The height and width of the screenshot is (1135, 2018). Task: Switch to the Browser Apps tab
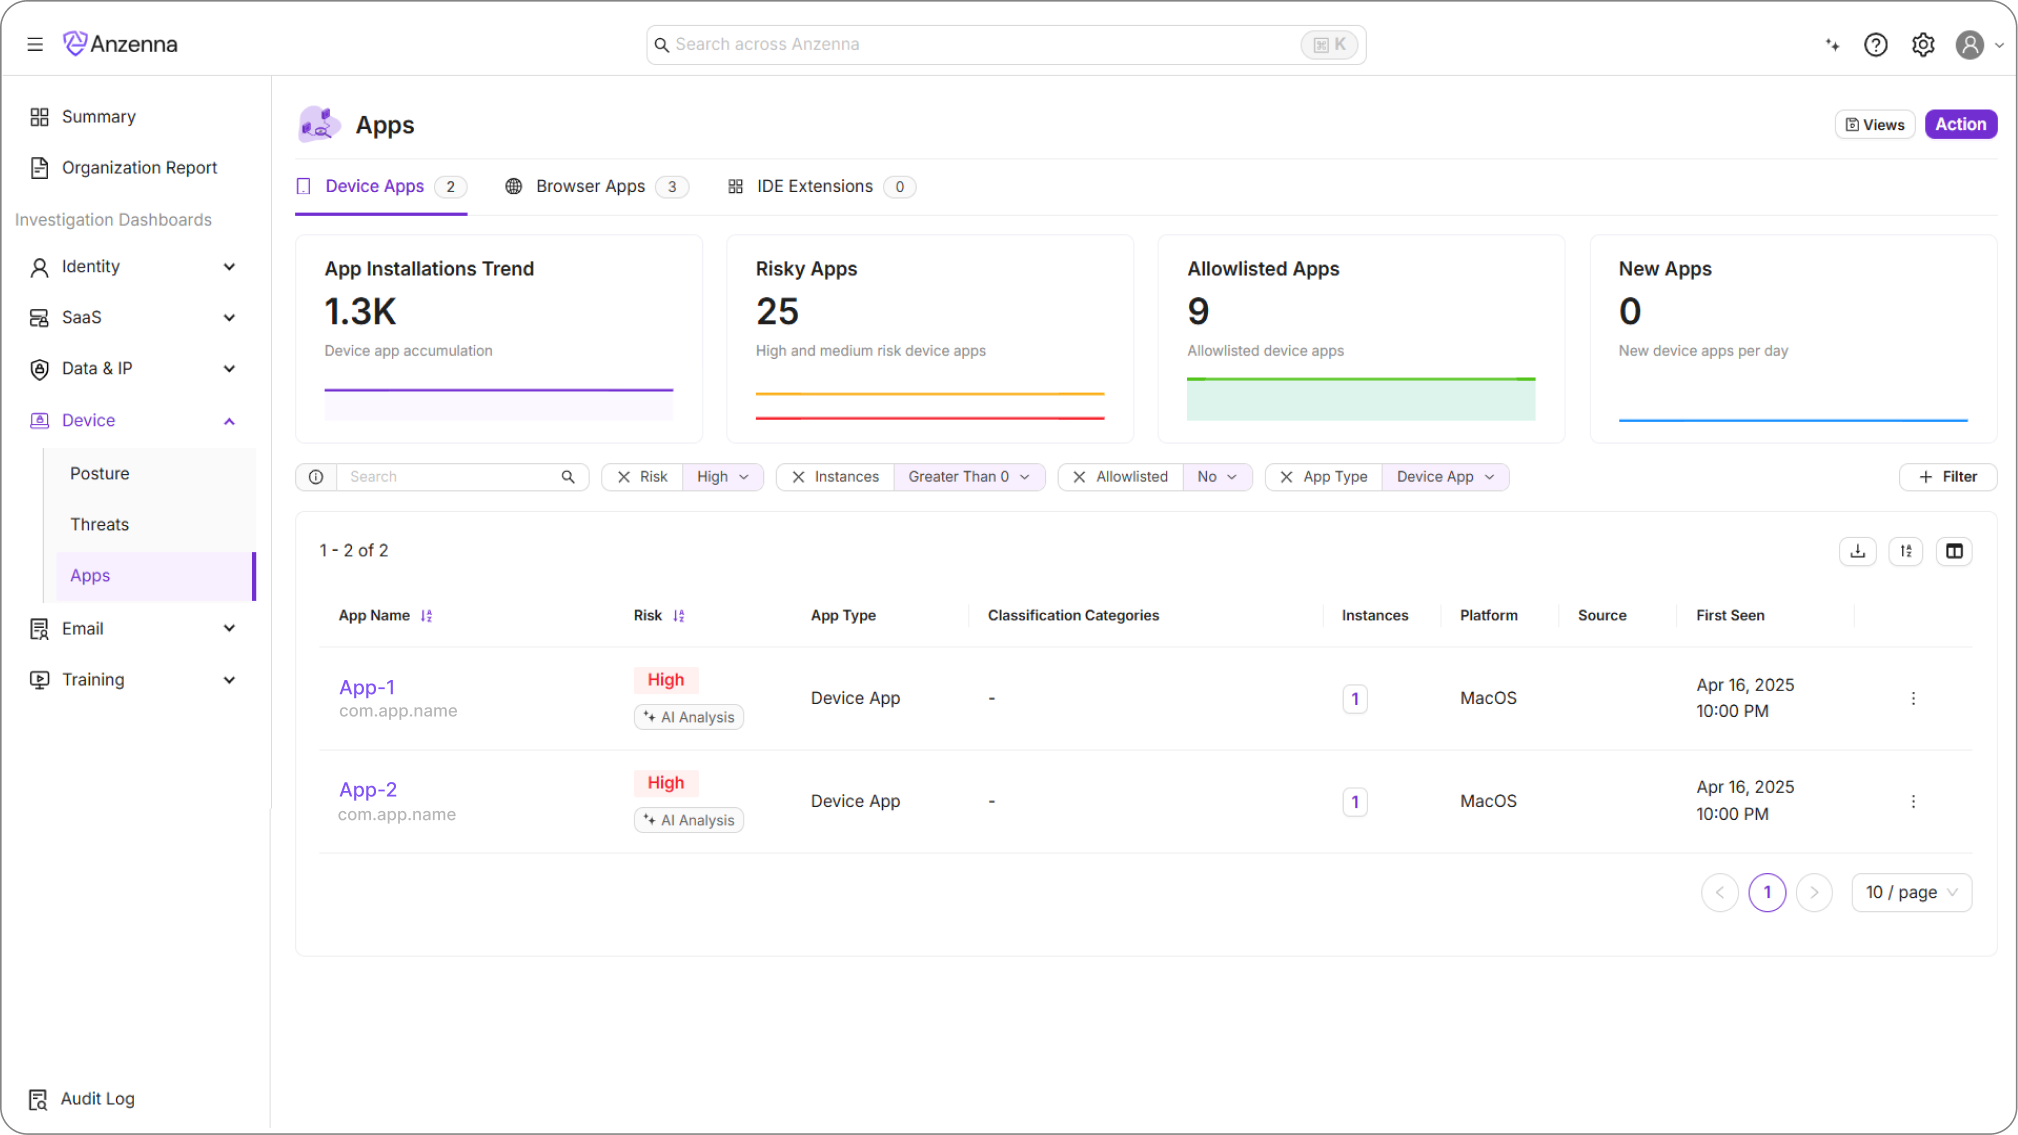tap(590, 187)
